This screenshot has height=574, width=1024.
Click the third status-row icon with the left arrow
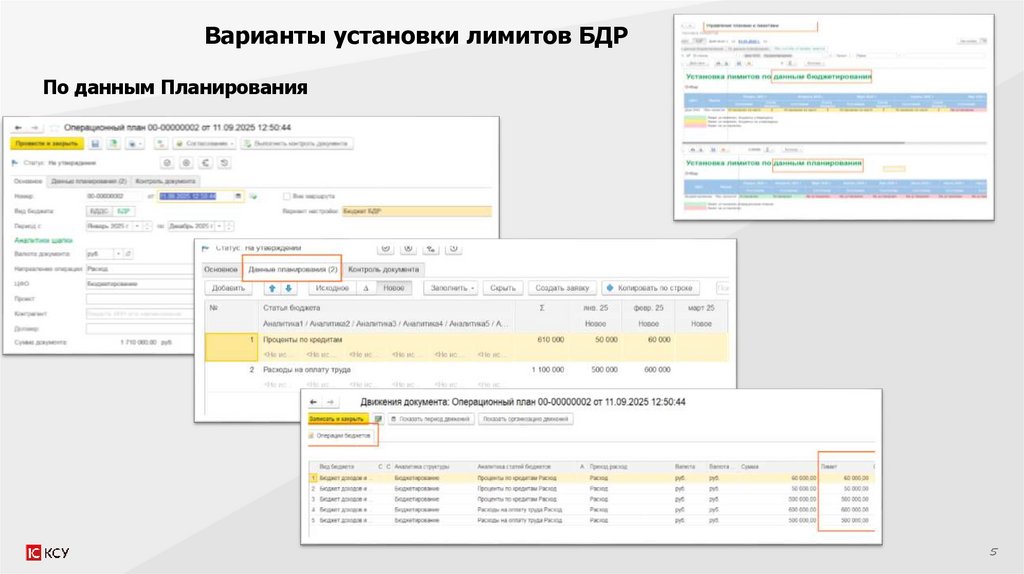(x=205, y=163)
